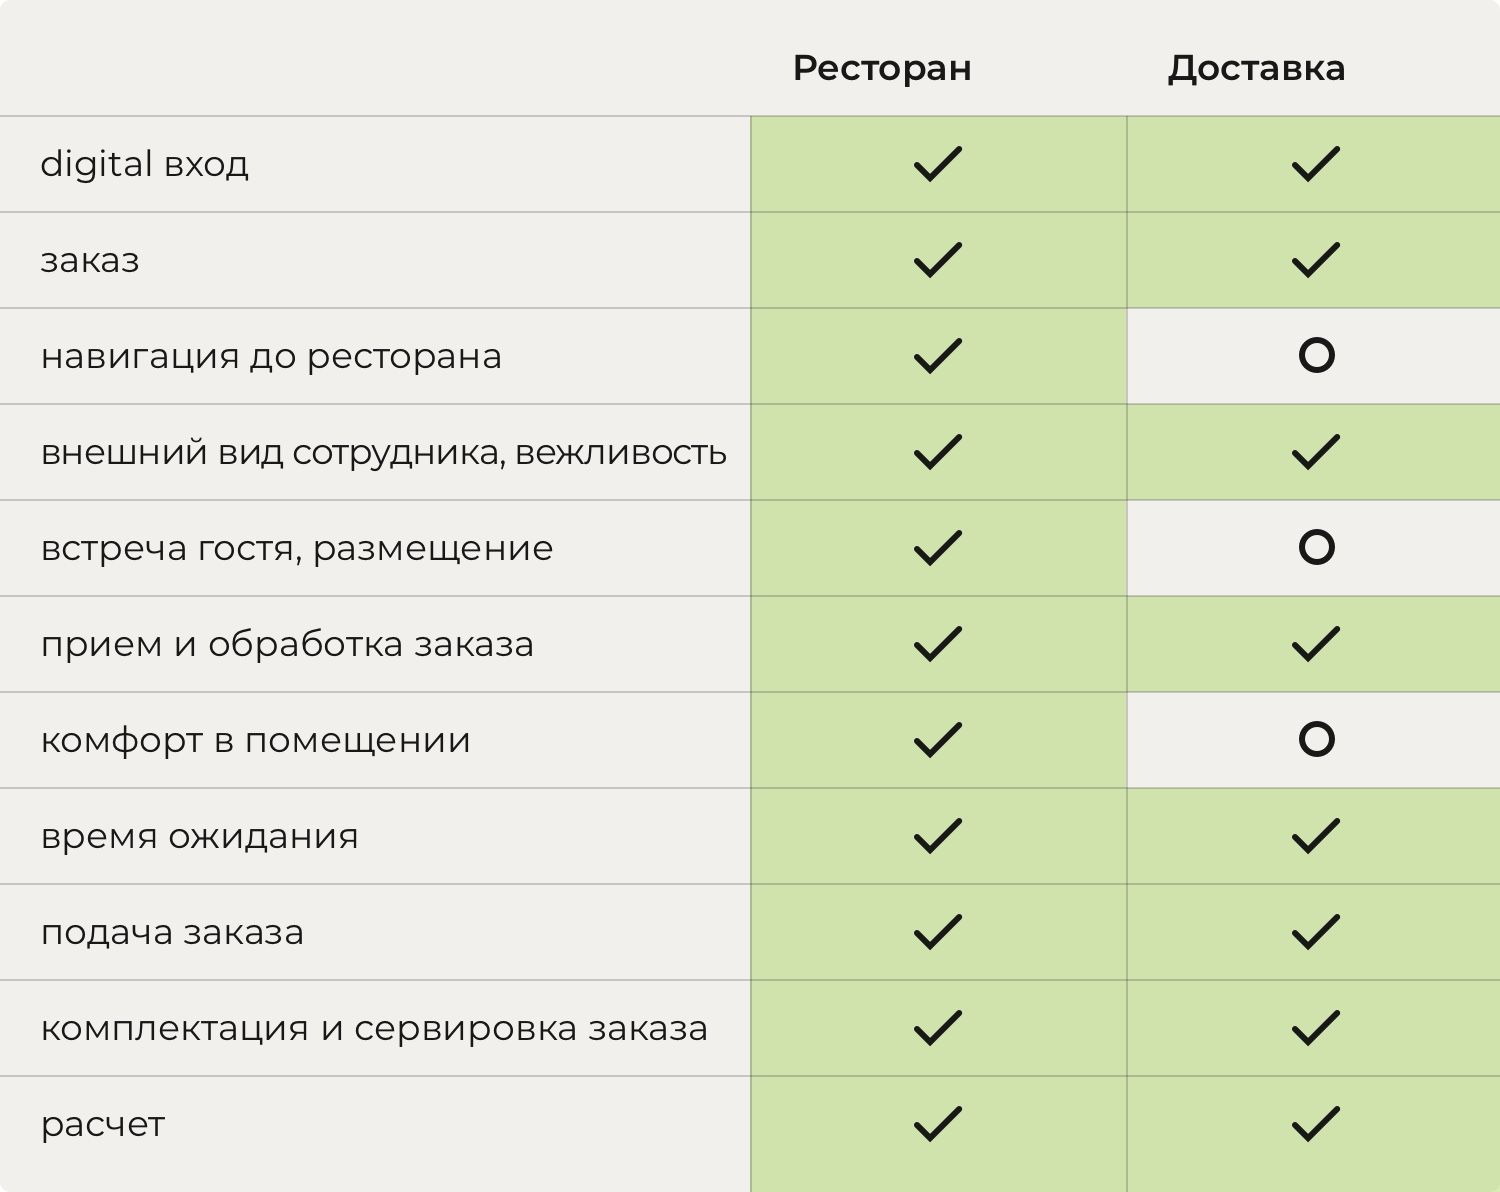Click the Ресторан checkmark for digital вход

(x=937, y=164)
